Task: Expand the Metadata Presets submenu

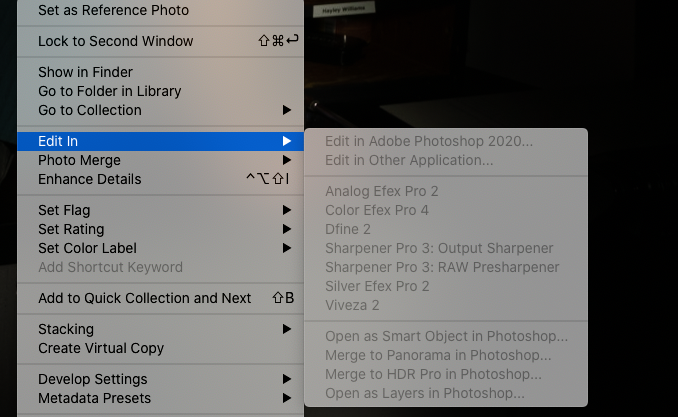Action: 94,398
